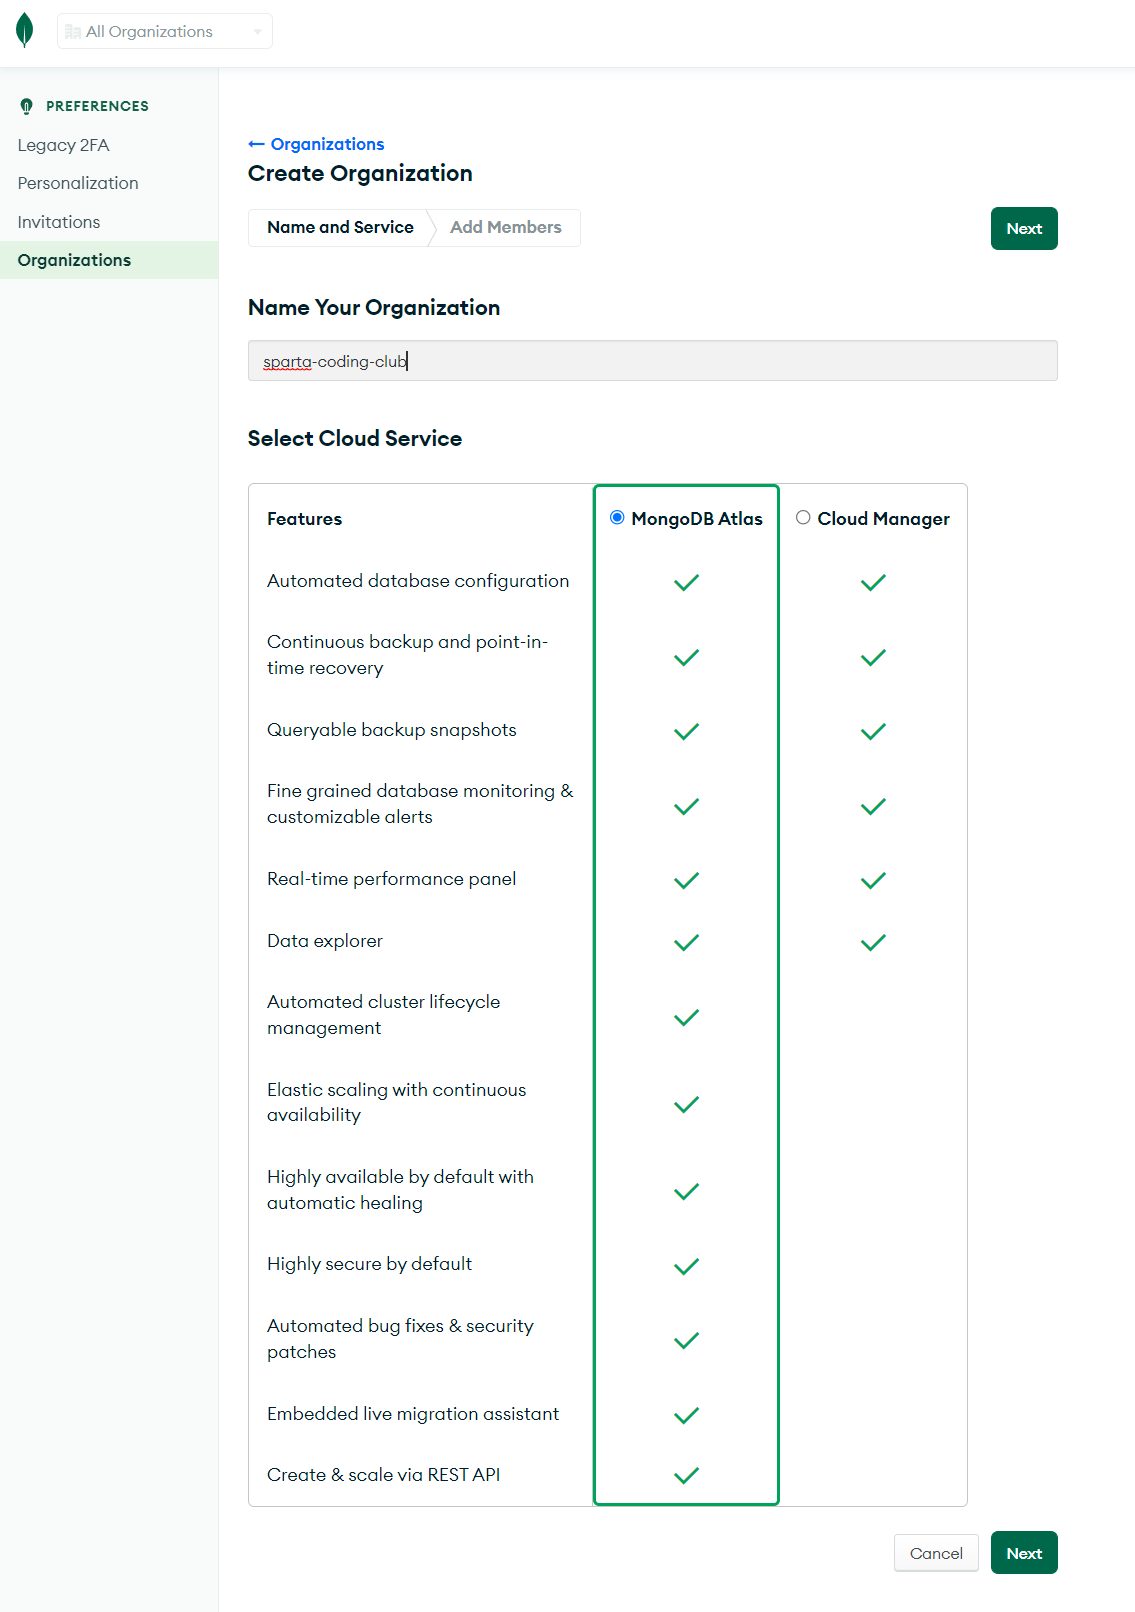Click the MongoDB leaf logo
The image size is (1135, 1612).
point(25,31)
